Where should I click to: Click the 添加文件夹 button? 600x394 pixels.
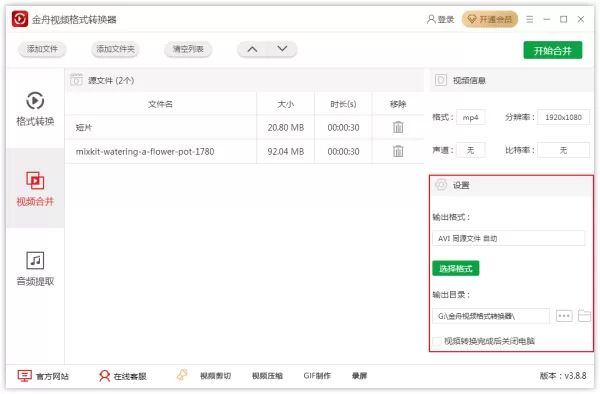[115, 49]
